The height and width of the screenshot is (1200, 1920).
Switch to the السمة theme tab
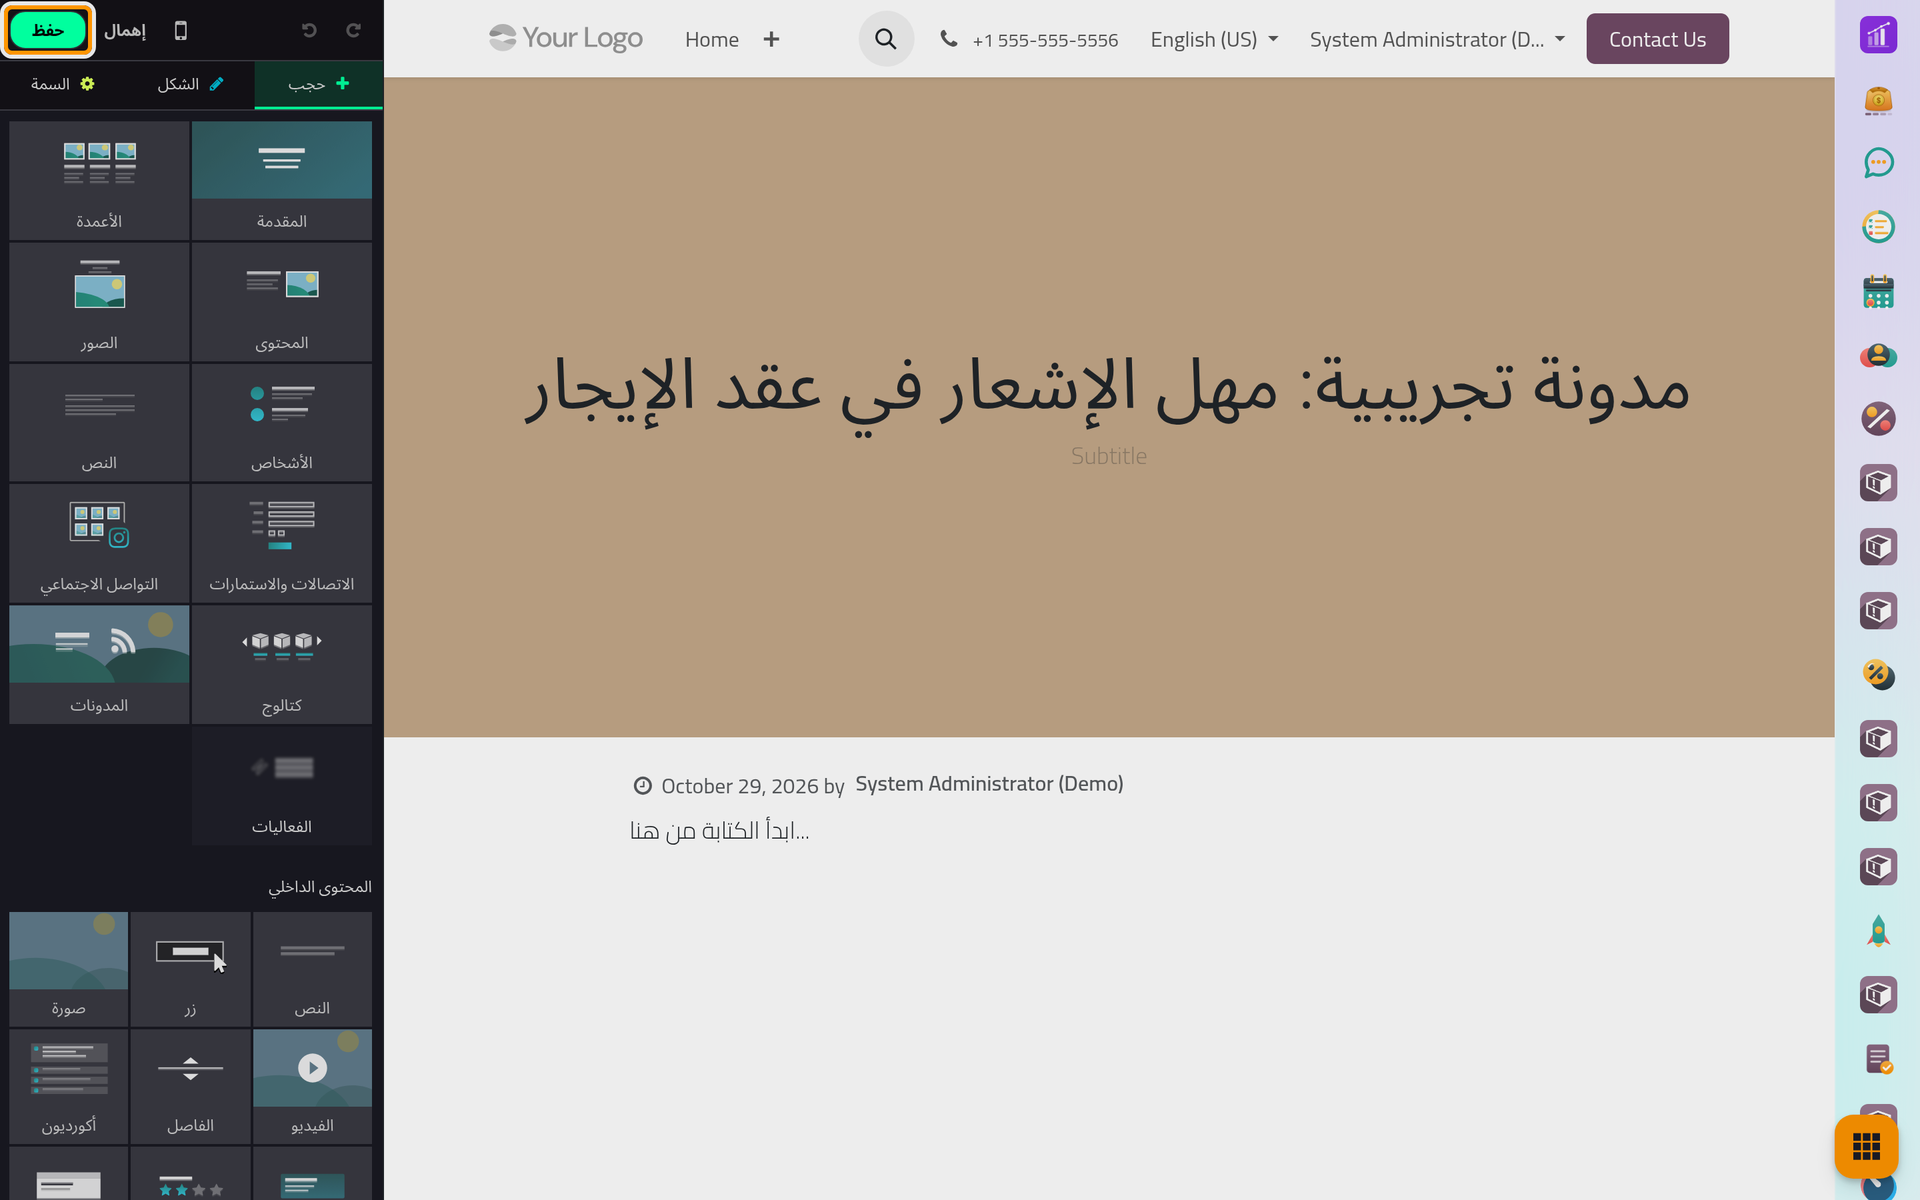(x=63, y=84)
